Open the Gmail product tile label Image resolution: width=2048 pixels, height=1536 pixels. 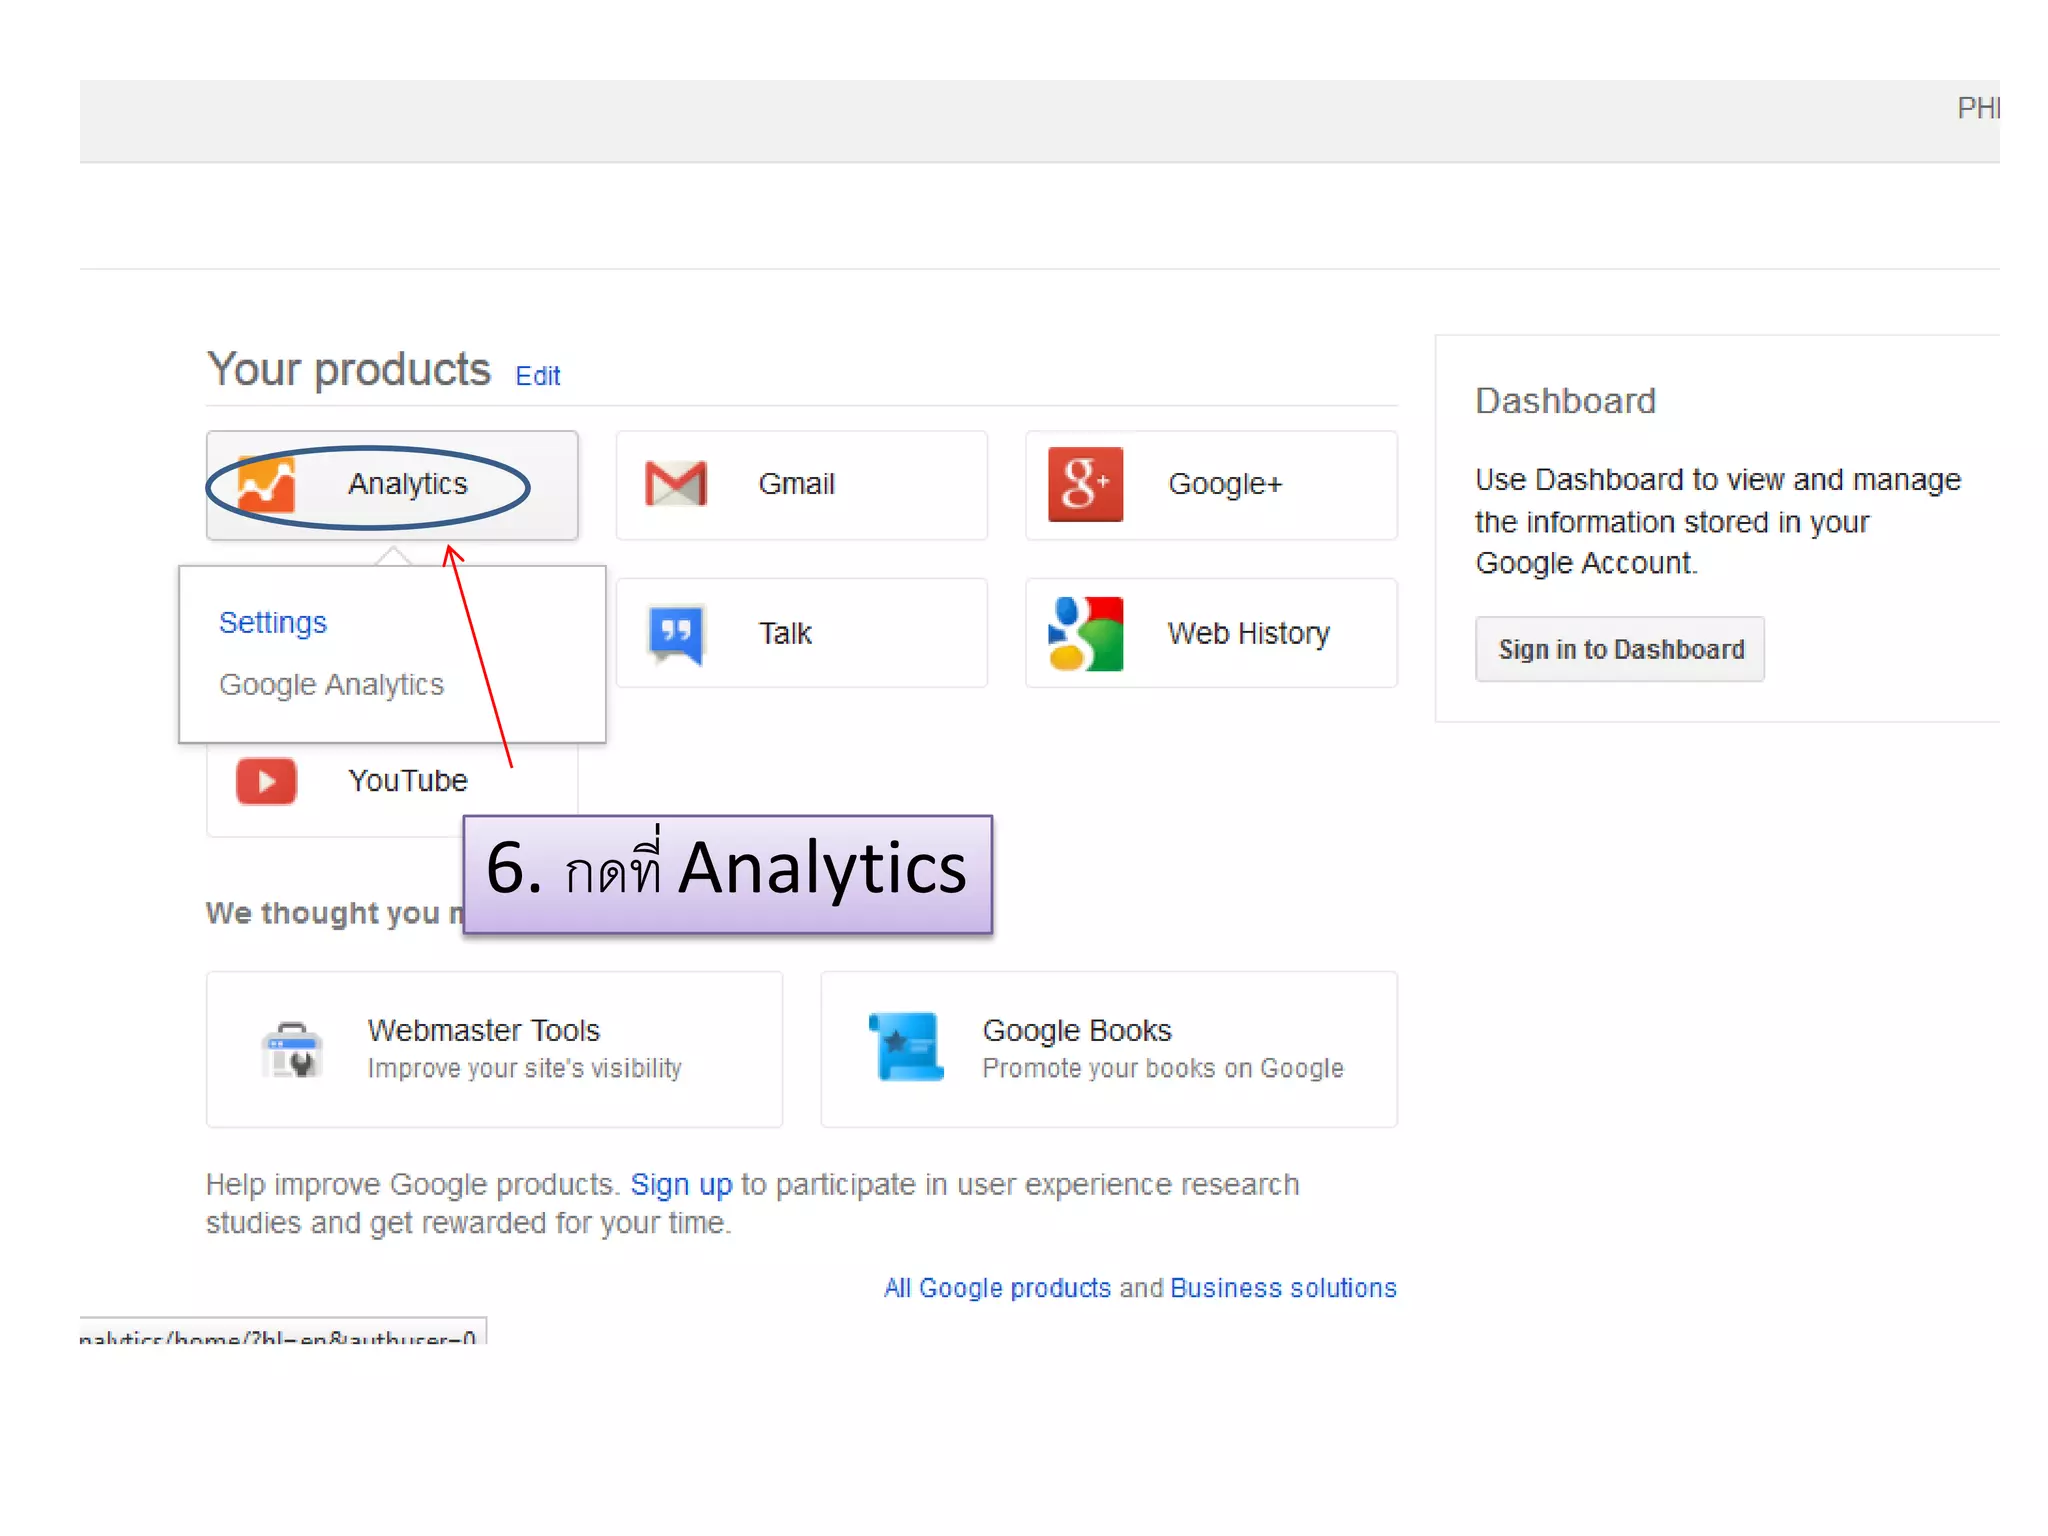[796, 484]
